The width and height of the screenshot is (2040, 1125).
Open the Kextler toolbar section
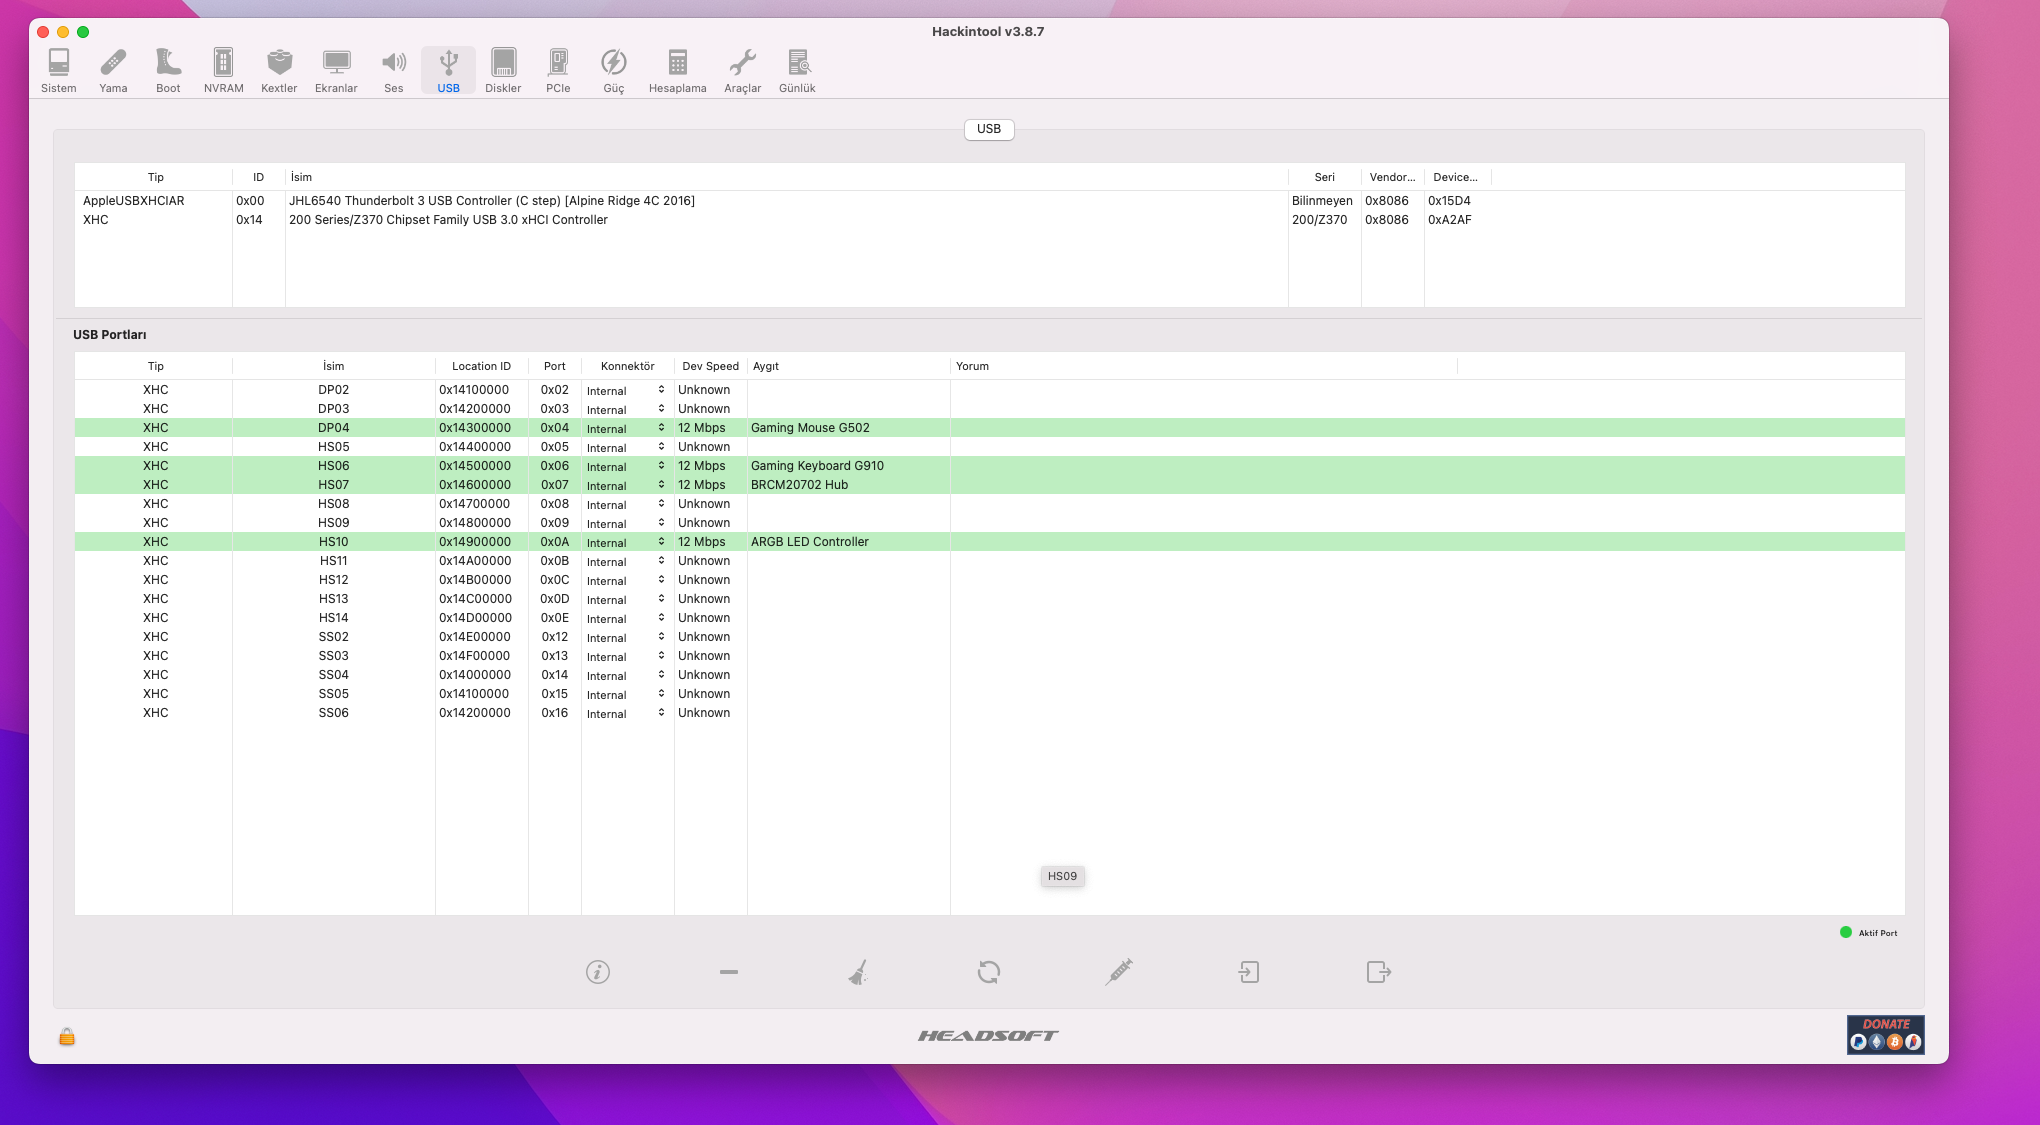(279, 70)
